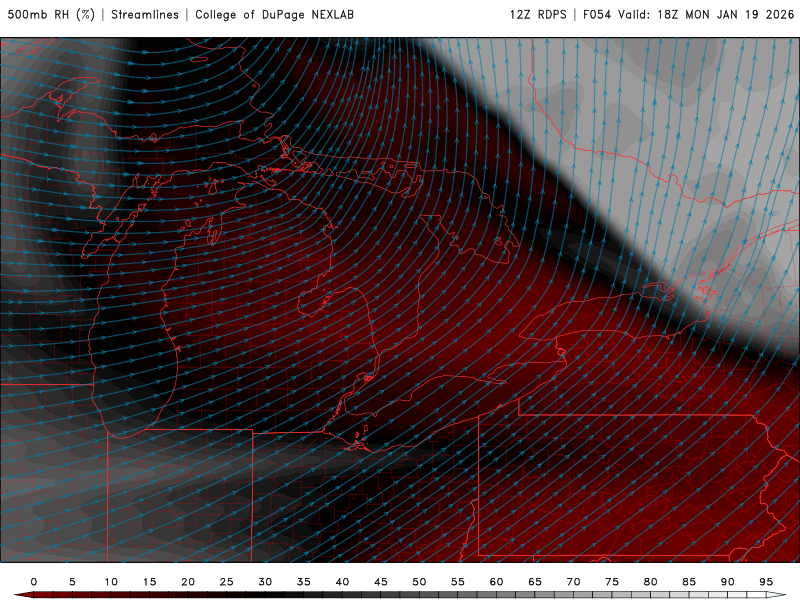Viewport: 800px width, 600px height.
Task: Click the white right arrow end of color bar
Action: pos(777,595)
